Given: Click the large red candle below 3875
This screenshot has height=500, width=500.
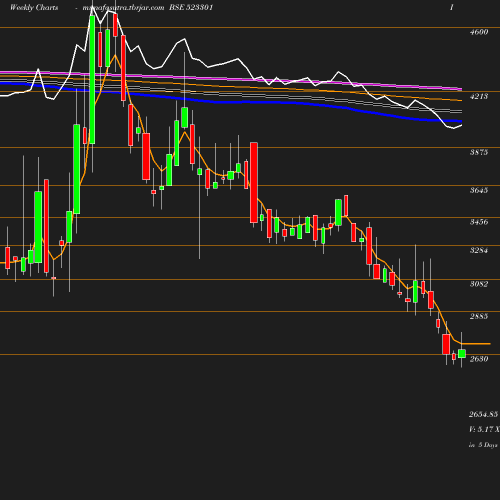Looking at the screenshot, I should (x=254, y=182).
